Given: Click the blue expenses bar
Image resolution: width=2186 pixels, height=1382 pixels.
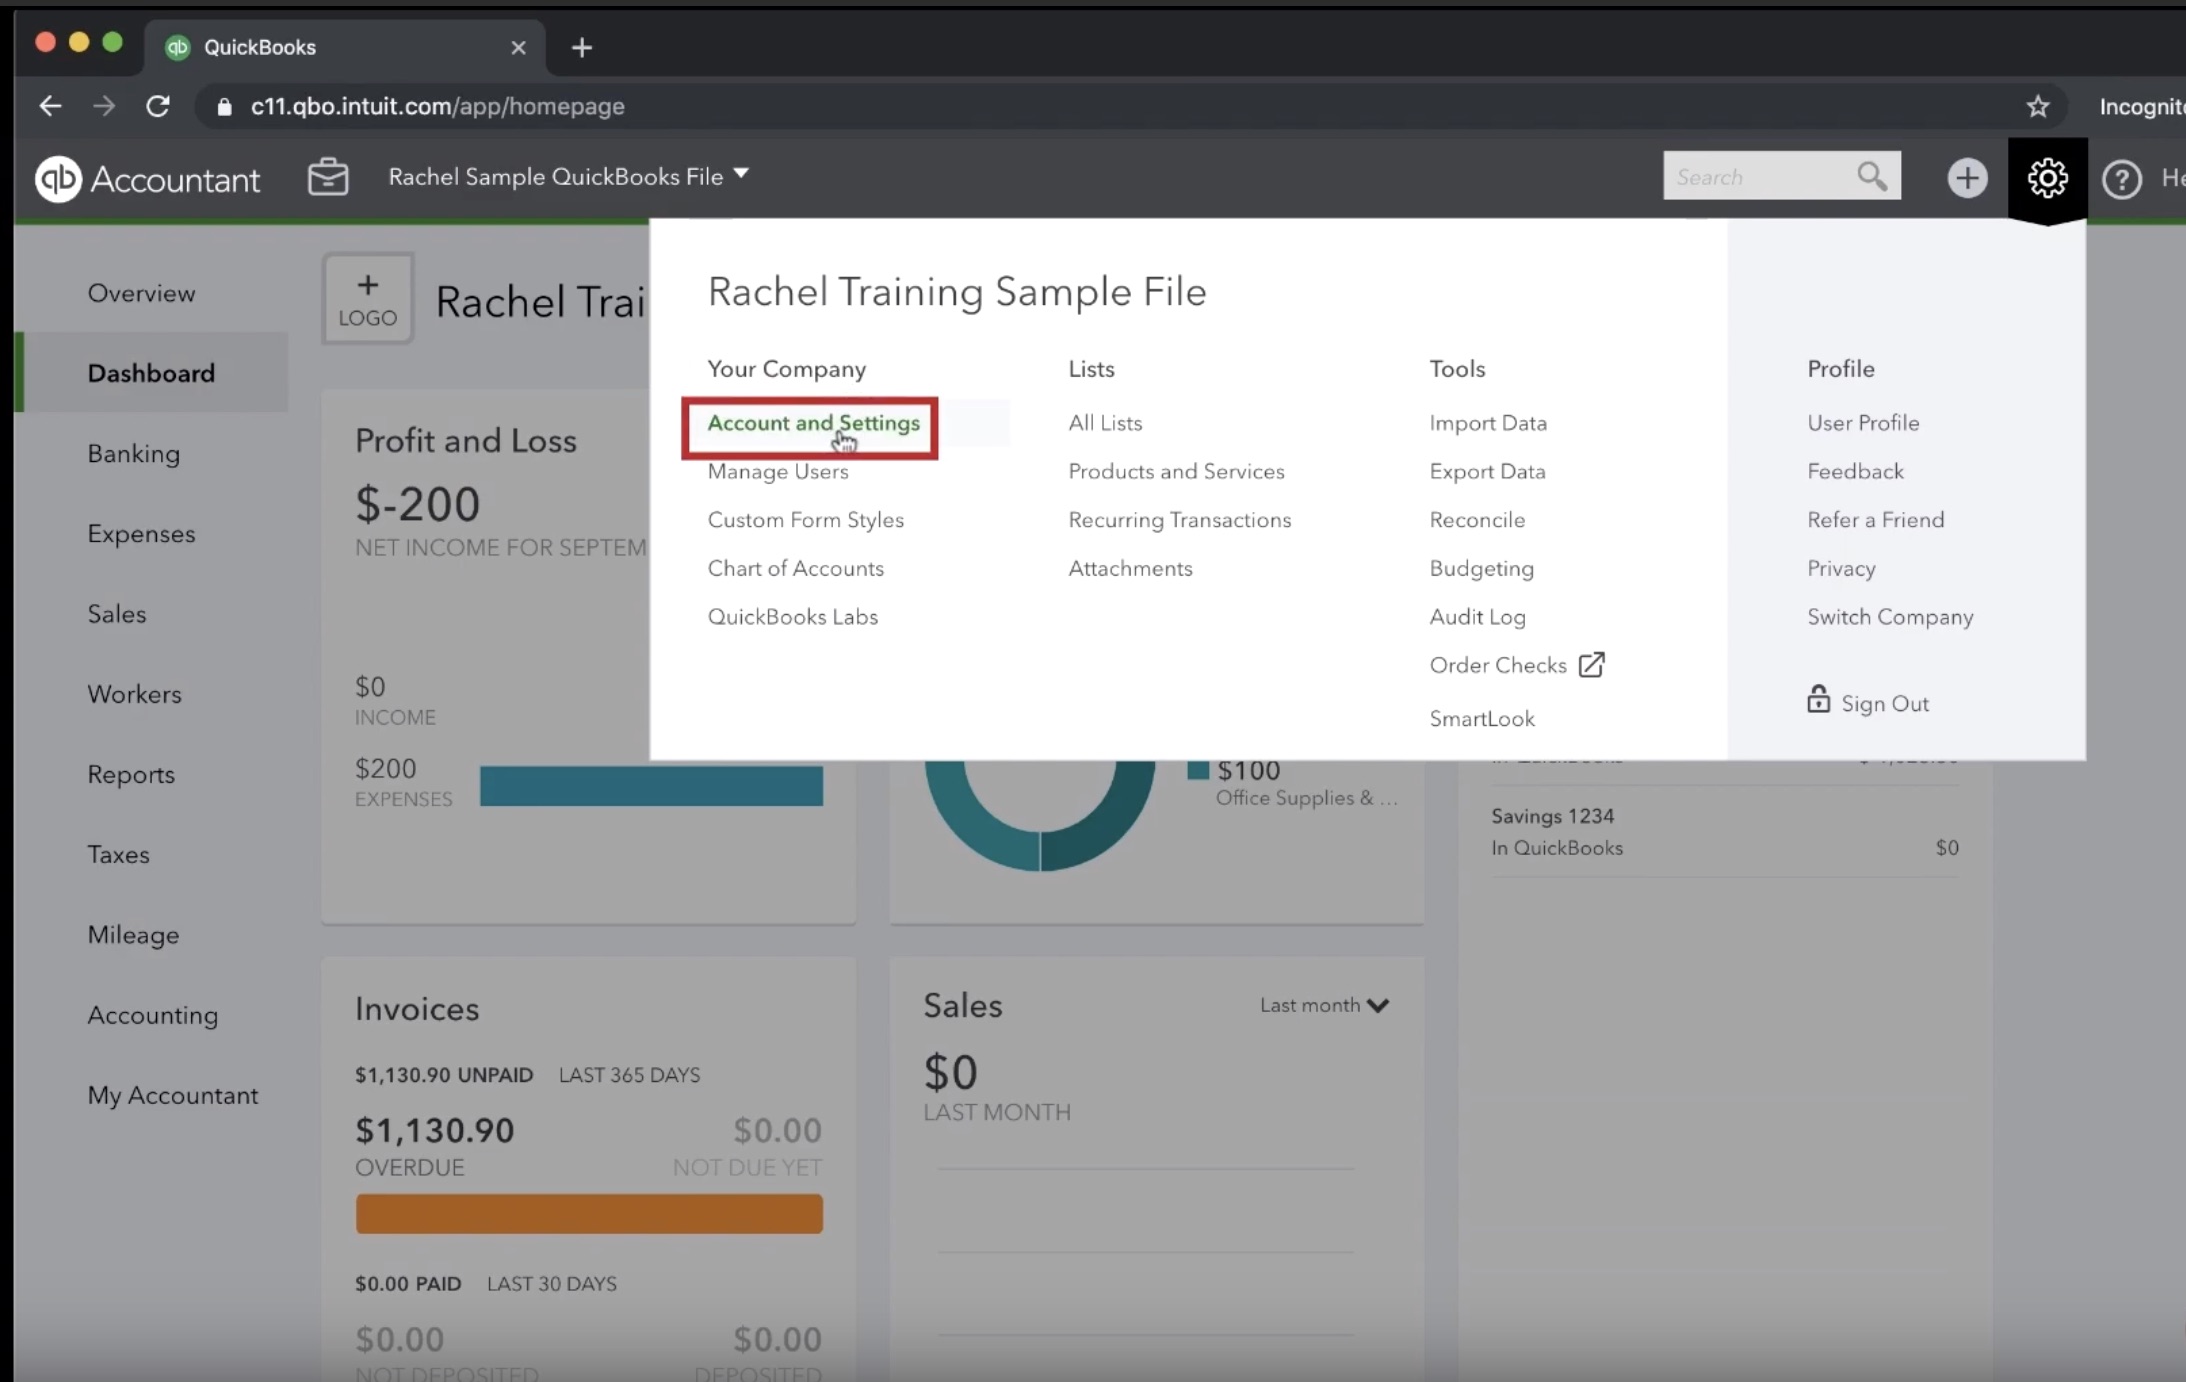Looking at the screenshot, I should pyautogui.click(x=651, y=786).
